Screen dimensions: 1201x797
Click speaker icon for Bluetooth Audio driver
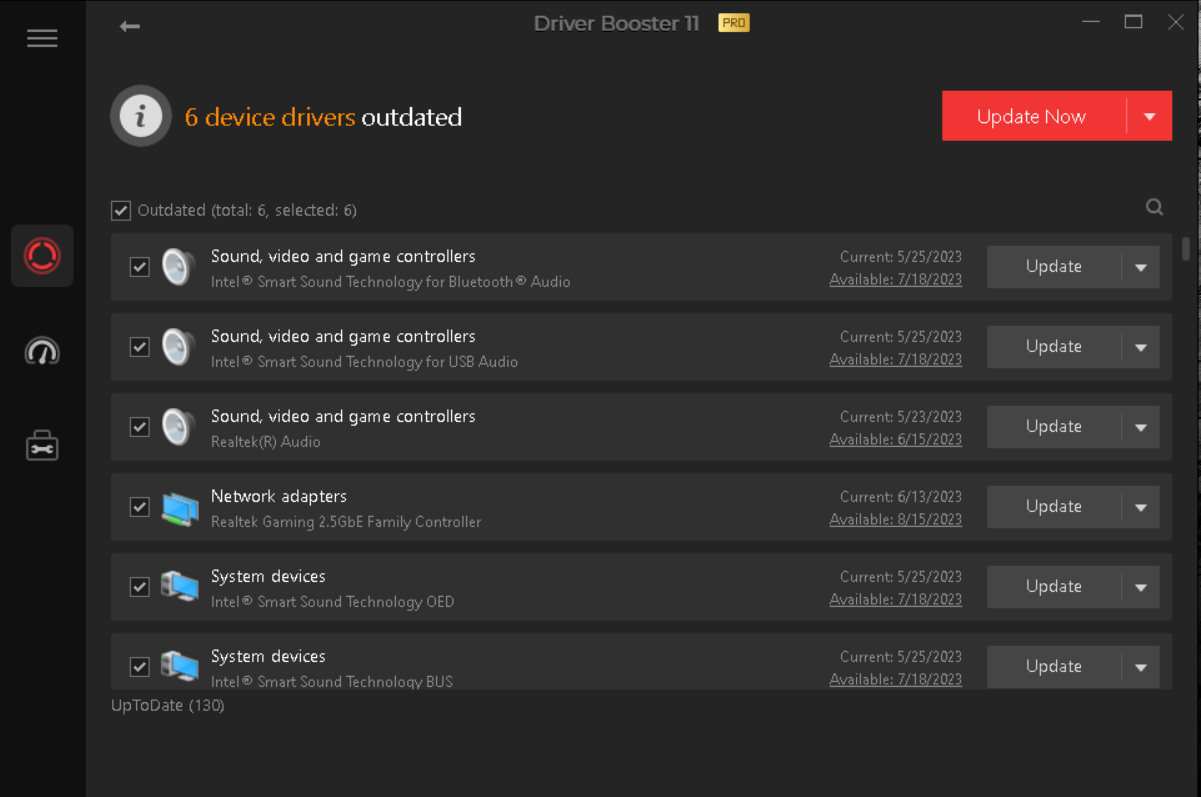click(178, 267)
